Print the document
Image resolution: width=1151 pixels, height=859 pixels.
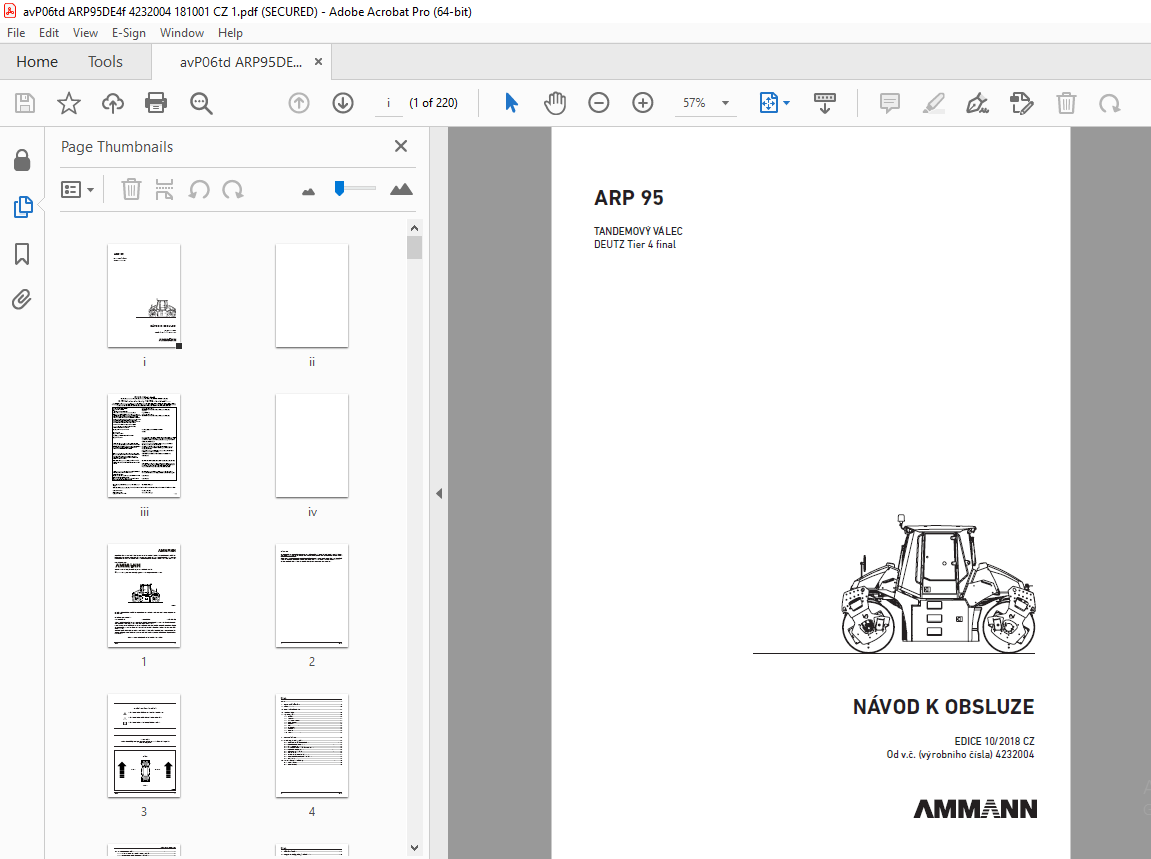[156, 103]
